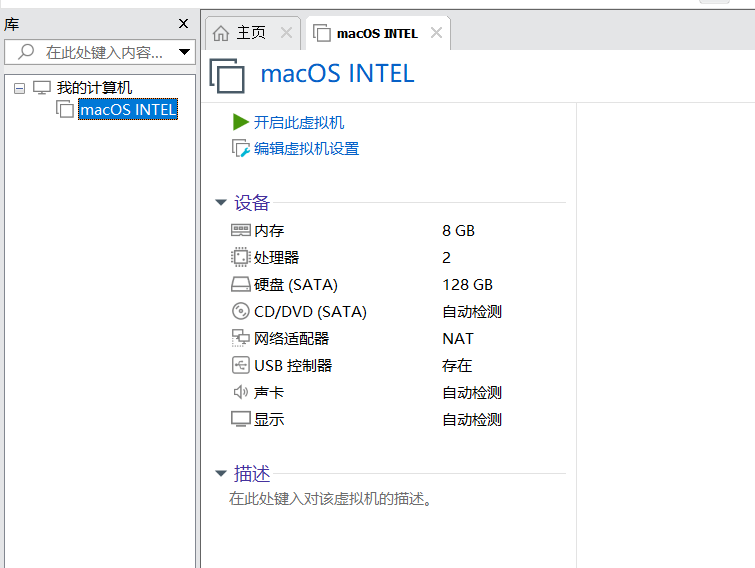Click the hard disk (SATA) icon
The image size is (755, 568).
[x=240, y=284]
